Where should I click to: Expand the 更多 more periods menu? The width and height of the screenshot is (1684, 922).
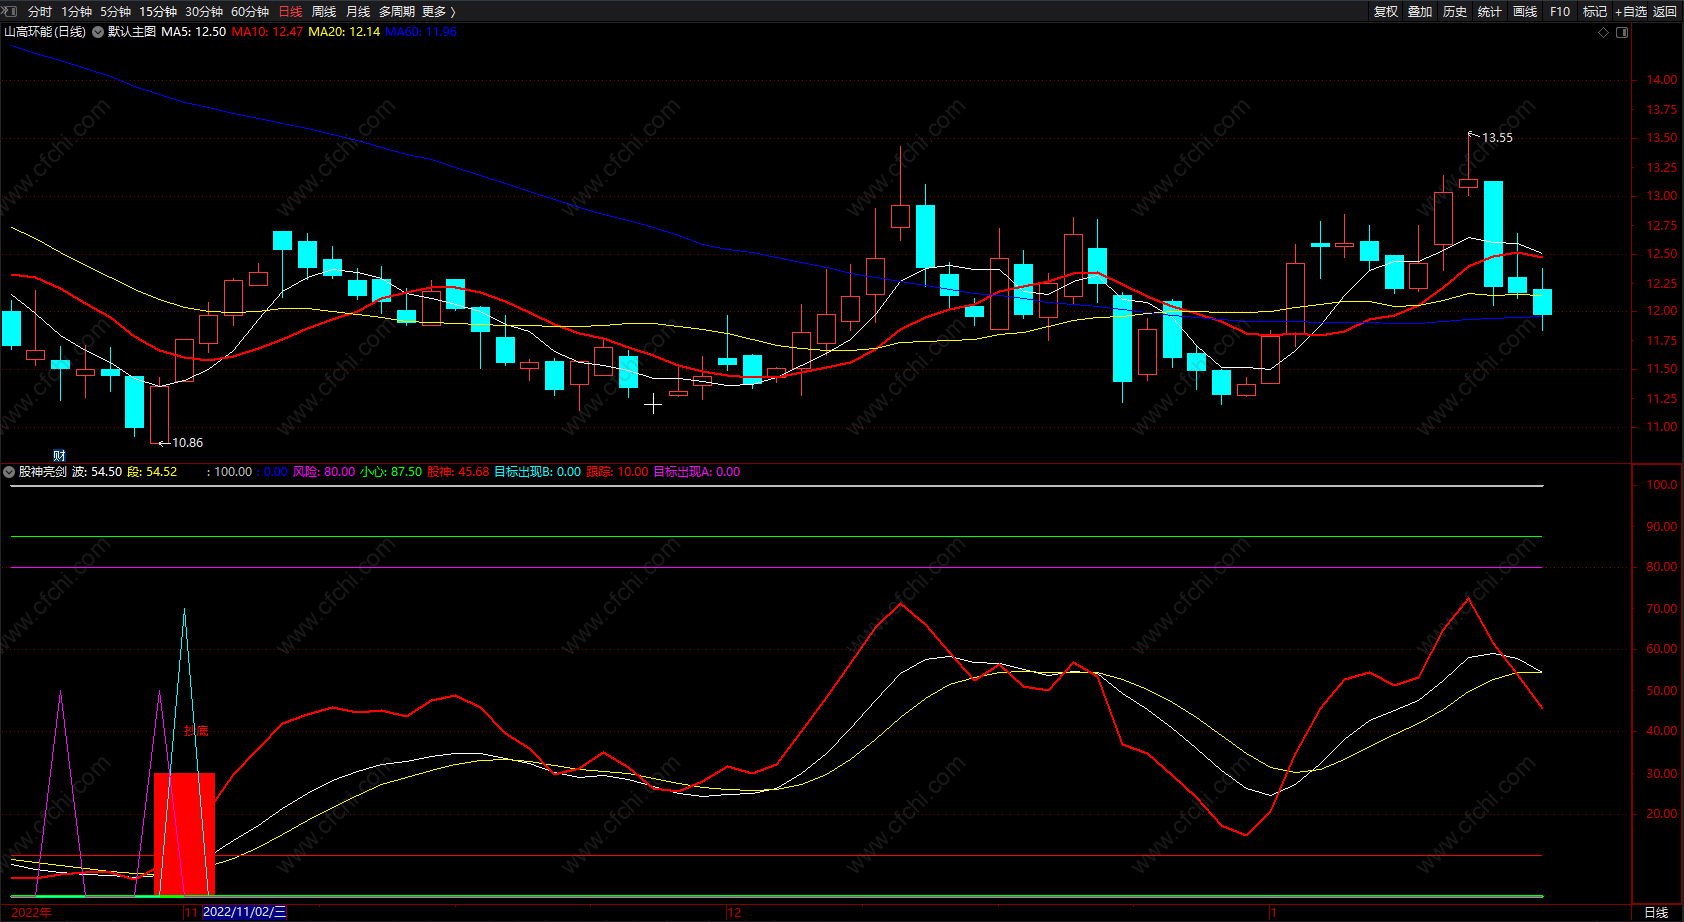(438, 12)
